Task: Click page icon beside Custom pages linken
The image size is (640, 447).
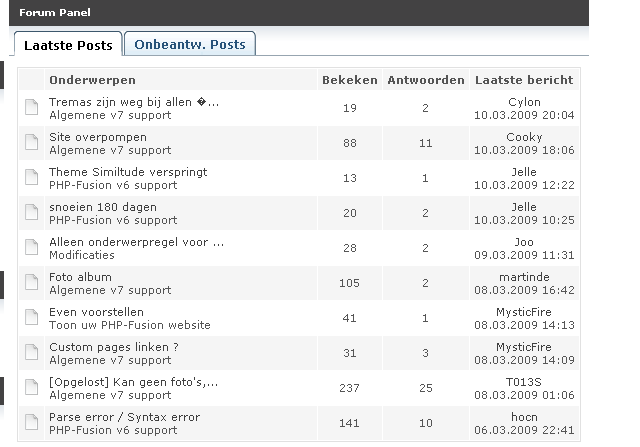Action: coord(31,353)
